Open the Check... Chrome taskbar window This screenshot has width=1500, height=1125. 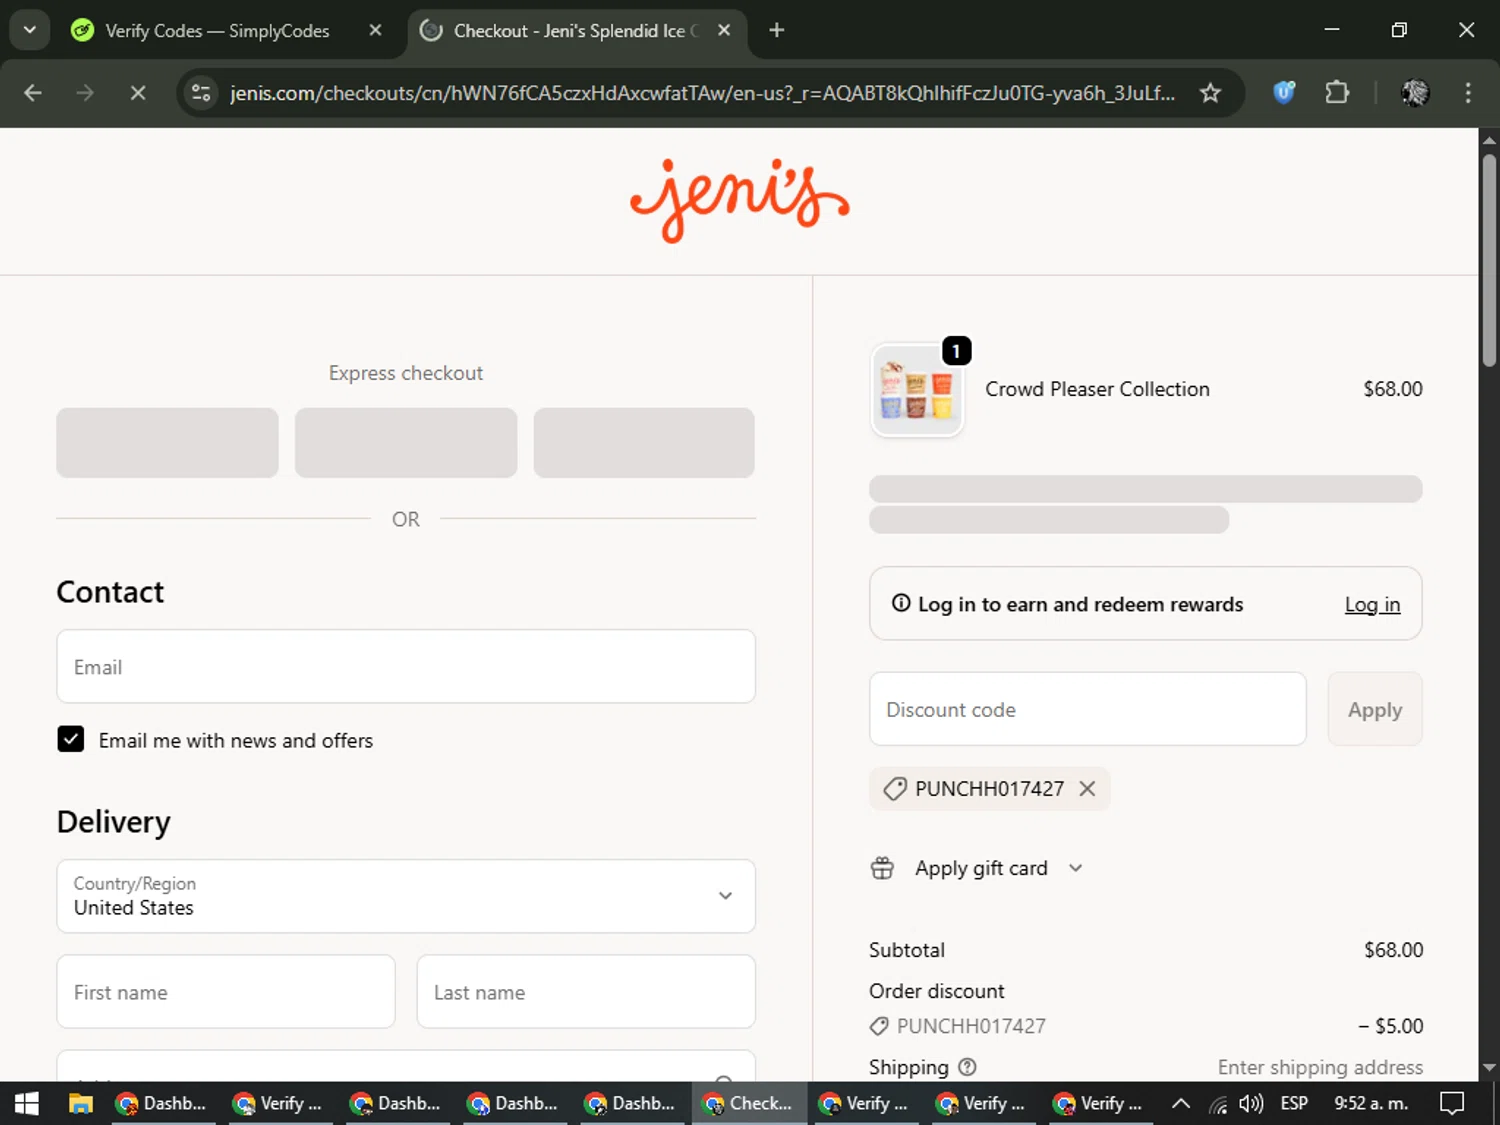coord(749,1103)
